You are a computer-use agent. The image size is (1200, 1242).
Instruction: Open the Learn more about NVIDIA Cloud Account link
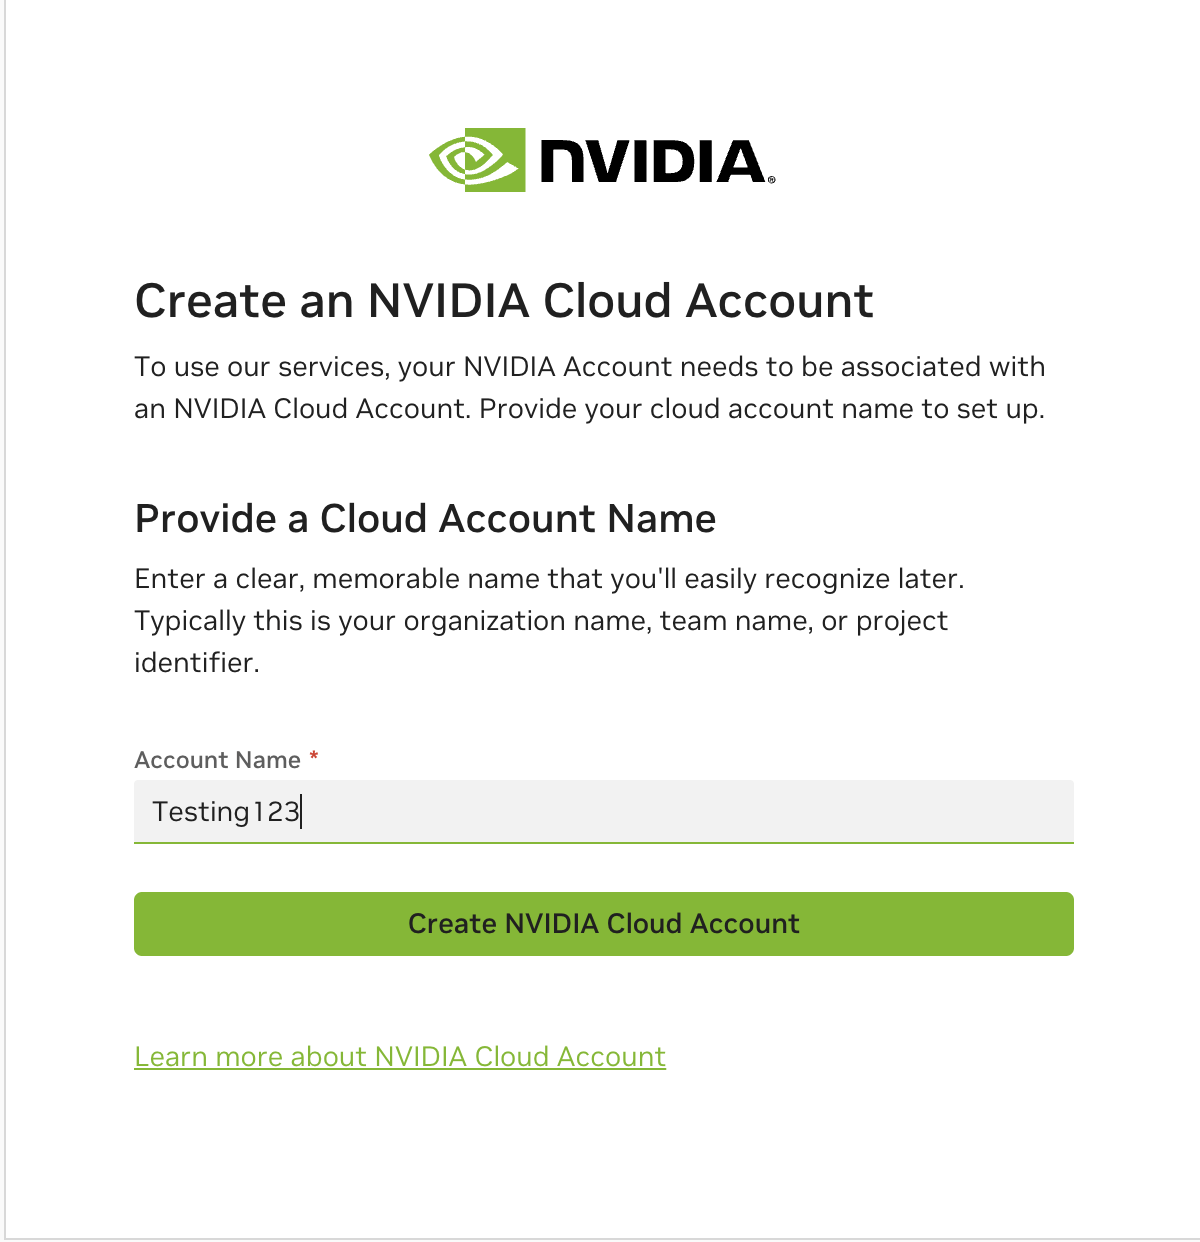399,1057
